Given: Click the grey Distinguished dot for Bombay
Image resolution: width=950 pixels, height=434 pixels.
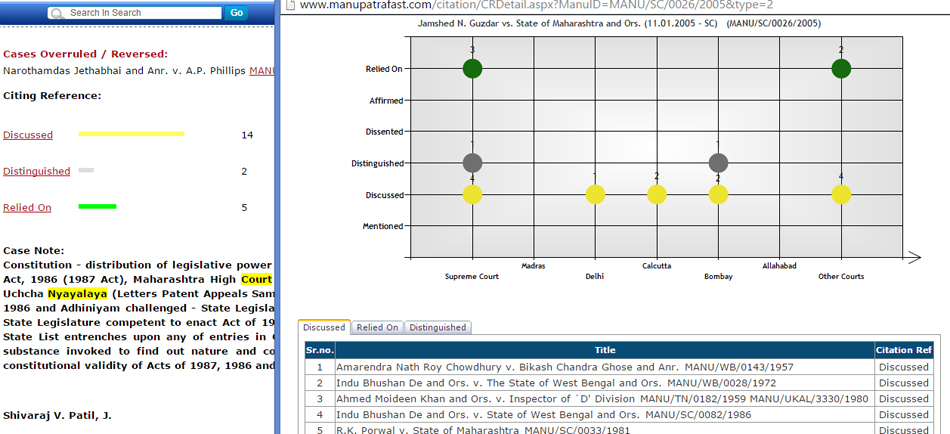Looking at the screenshot, I should click(718, 162).
